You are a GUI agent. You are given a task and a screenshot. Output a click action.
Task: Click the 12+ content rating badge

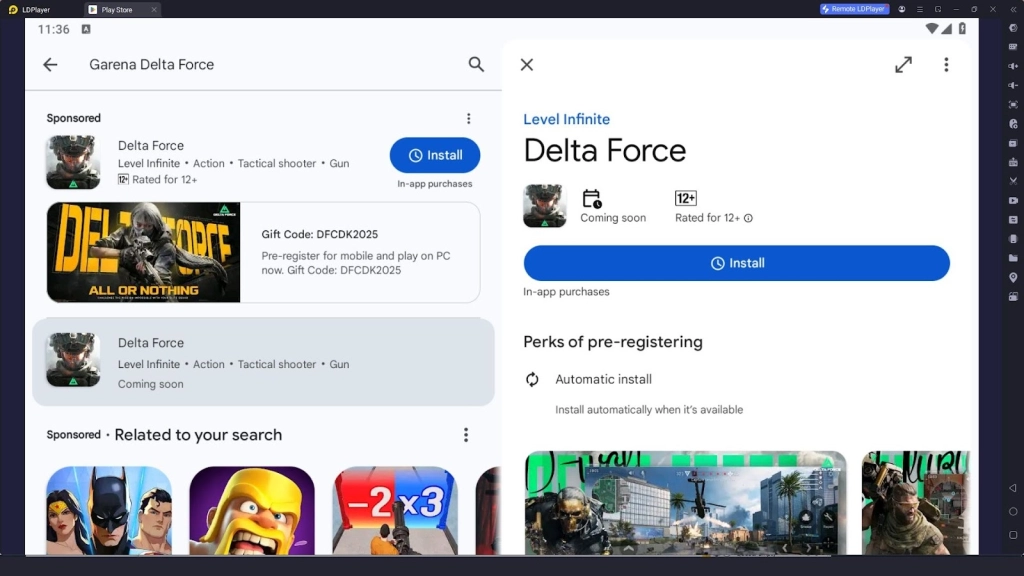[686, 198]
